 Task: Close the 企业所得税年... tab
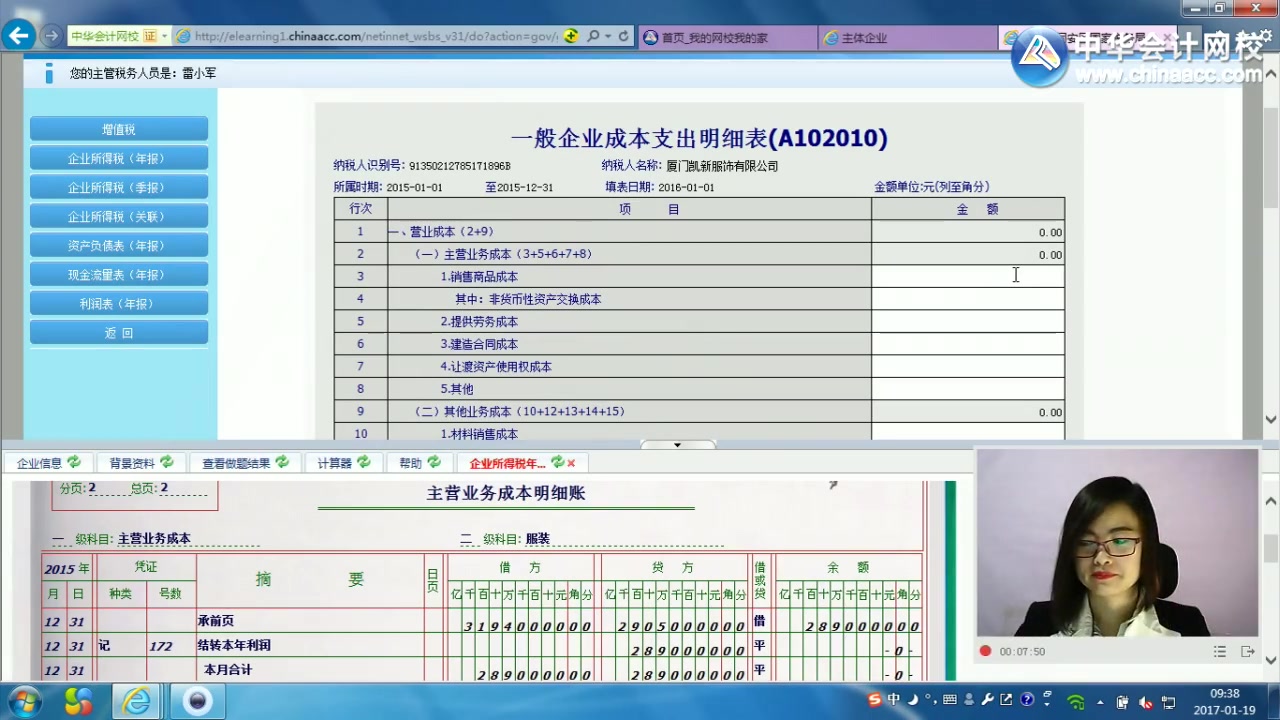[x=571, y=463]
